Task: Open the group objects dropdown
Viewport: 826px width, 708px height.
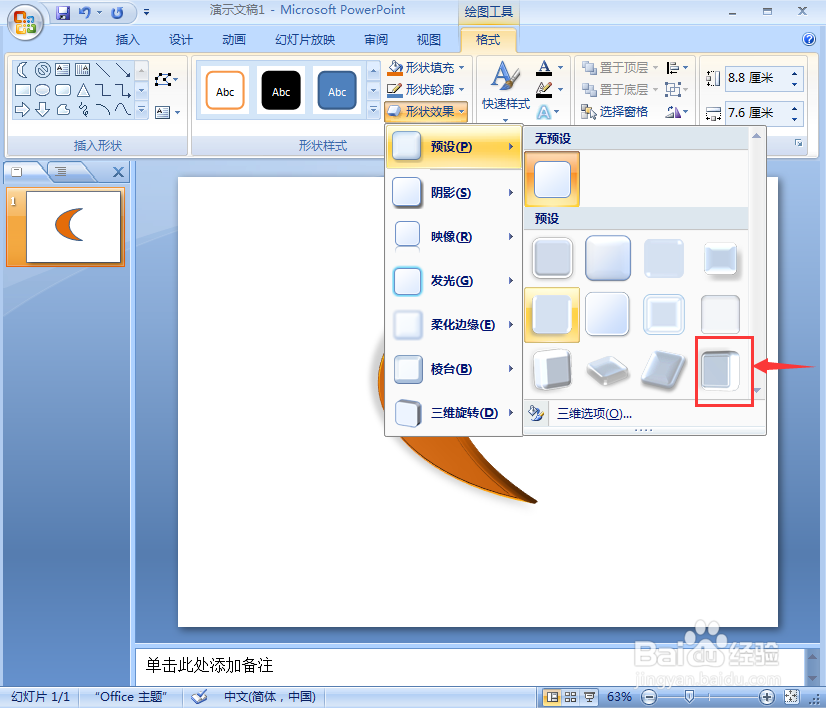Action: 677,90
